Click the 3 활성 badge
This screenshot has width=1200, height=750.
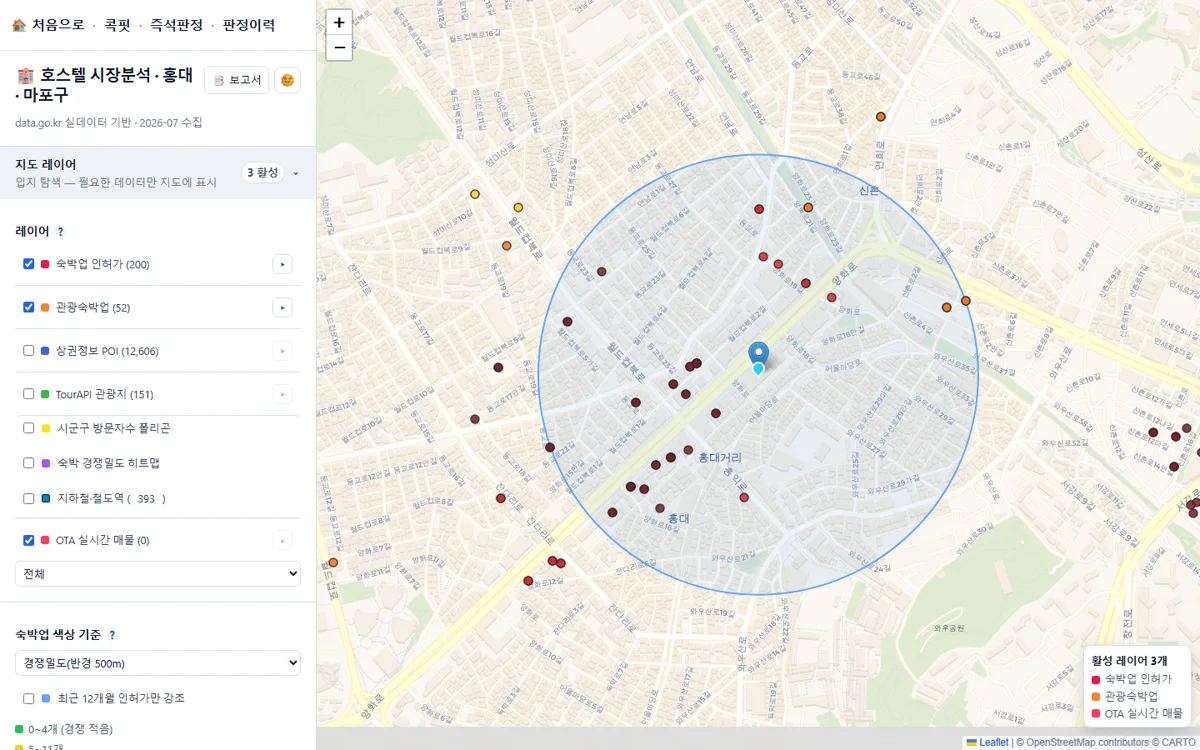[x=262, y=173]
